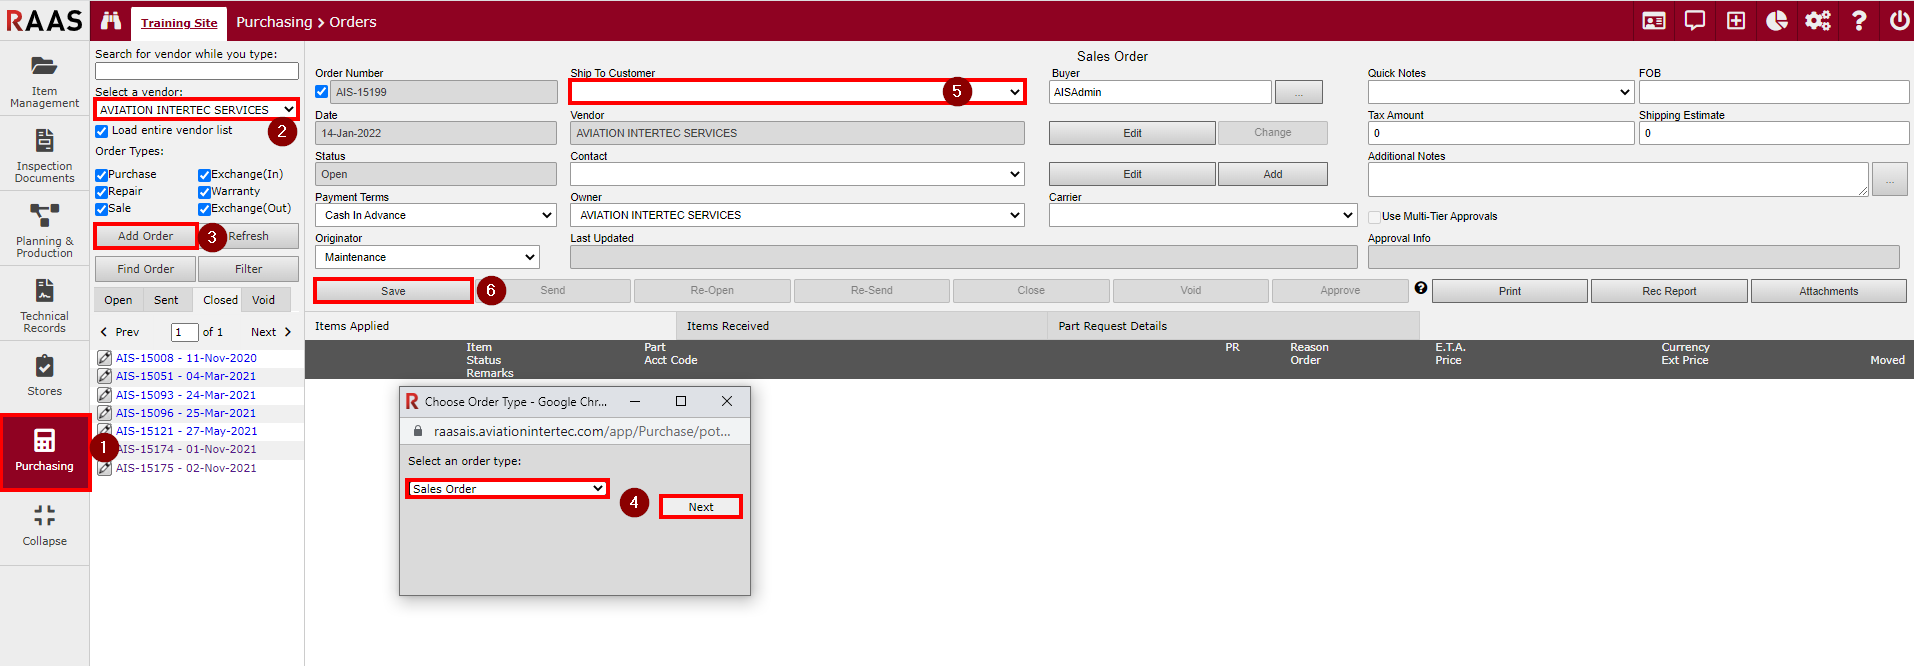Go to Planning & Production

point(44,230)
